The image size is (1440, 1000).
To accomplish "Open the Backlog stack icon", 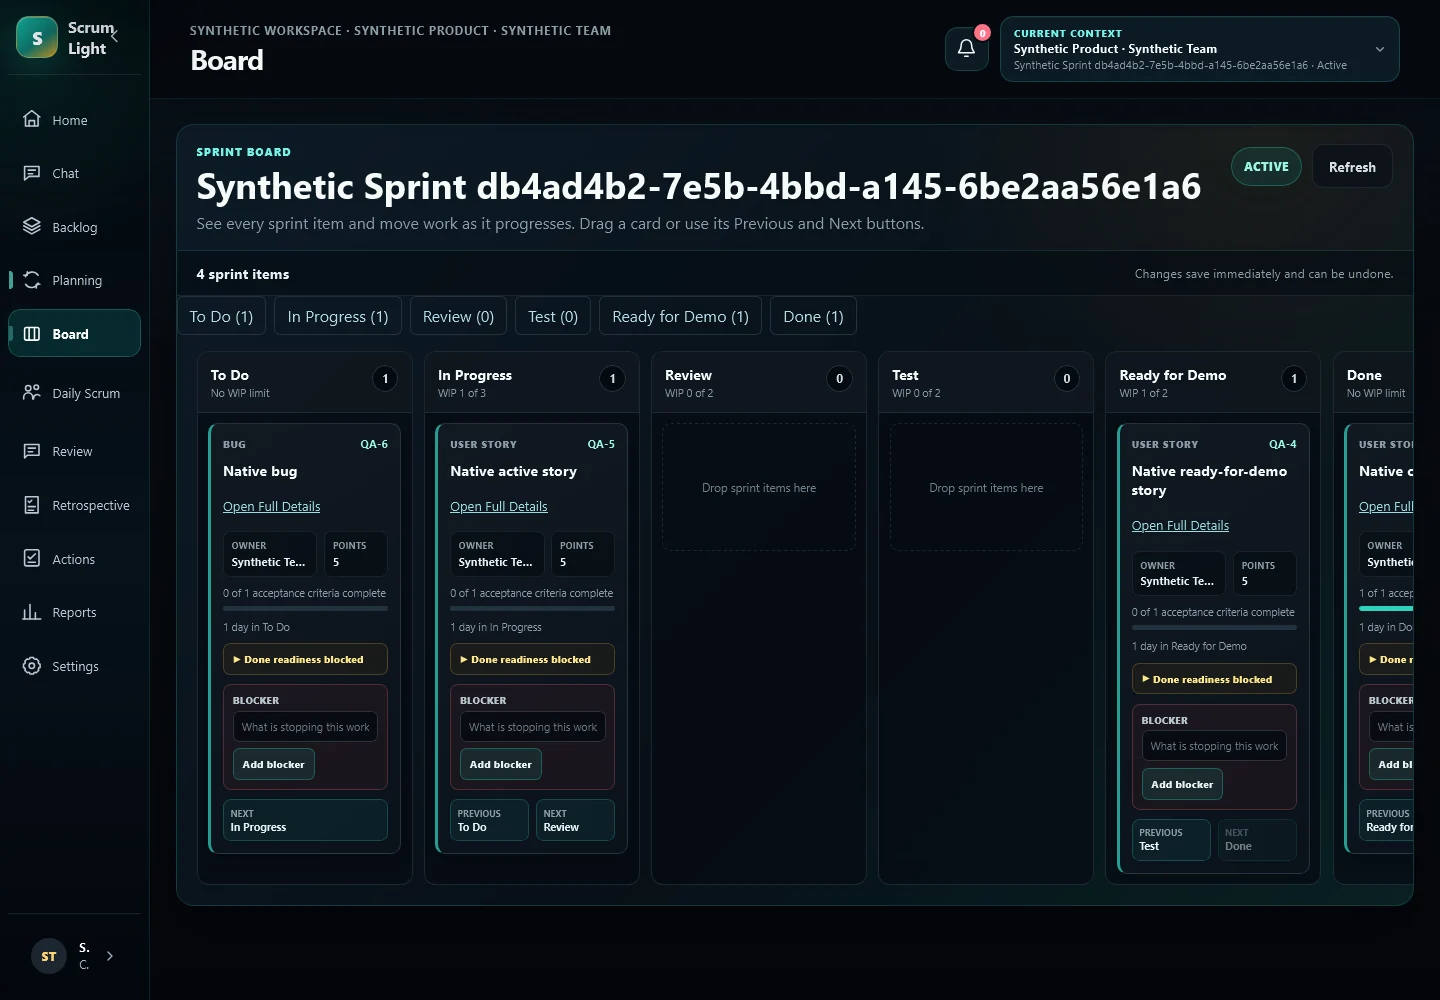I will click(32, 227).
